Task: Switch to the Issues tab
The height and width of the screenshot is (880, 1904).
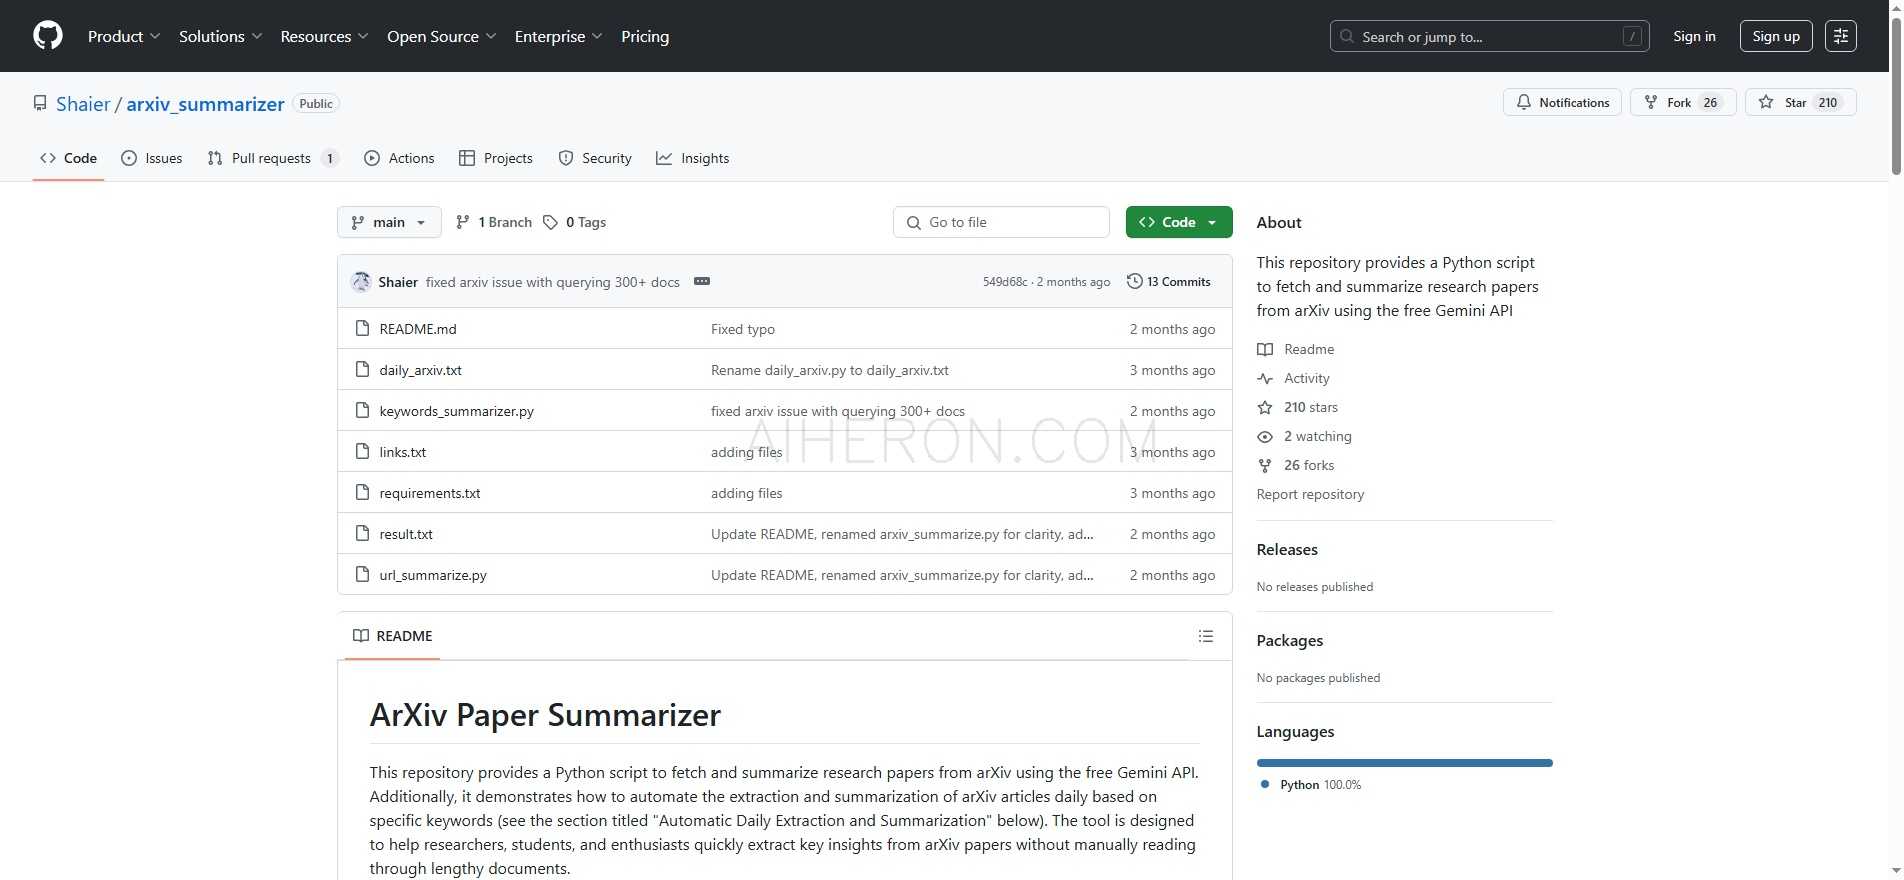Action: (x=152, y=158)
